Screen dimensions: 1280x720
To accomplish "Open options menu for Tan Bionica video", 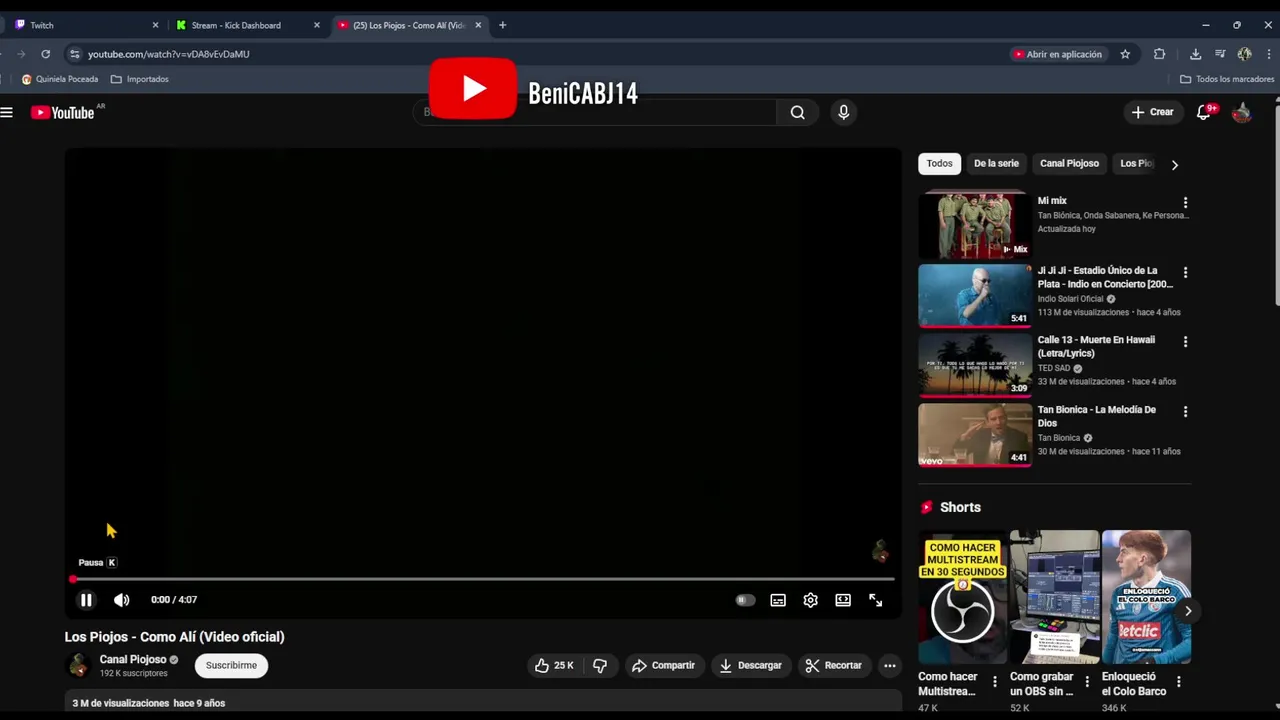I will click(x=1185, y=412).
